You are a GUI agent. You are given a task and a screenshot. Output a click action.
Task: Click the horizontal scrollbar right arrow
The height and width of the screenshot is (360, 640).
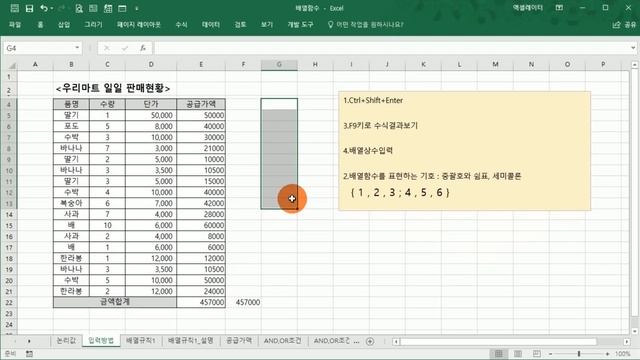point(627,342)
